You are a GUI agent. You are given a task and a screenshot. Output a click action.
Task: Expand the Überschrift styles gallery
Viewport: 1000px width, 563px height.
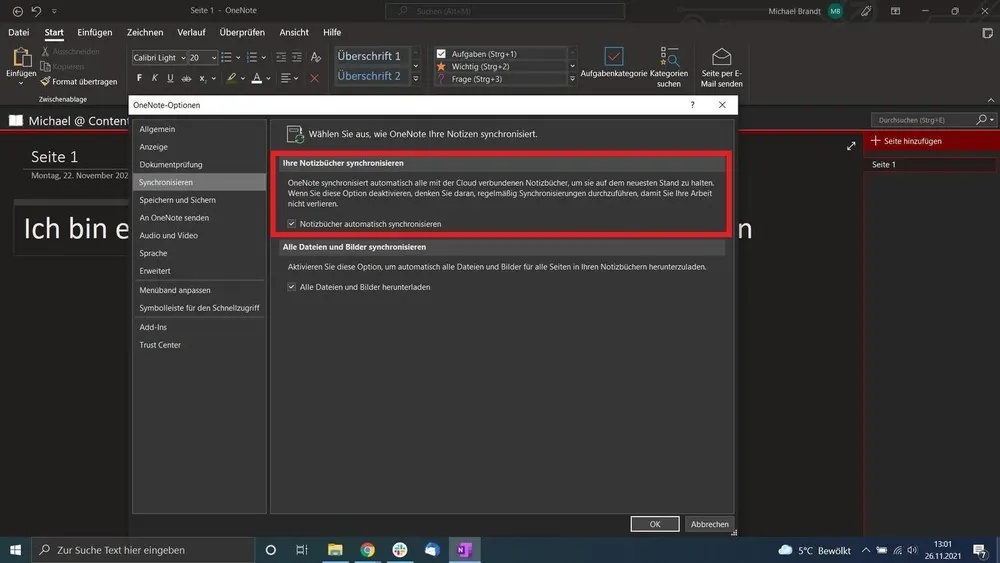tap(416, 79)
